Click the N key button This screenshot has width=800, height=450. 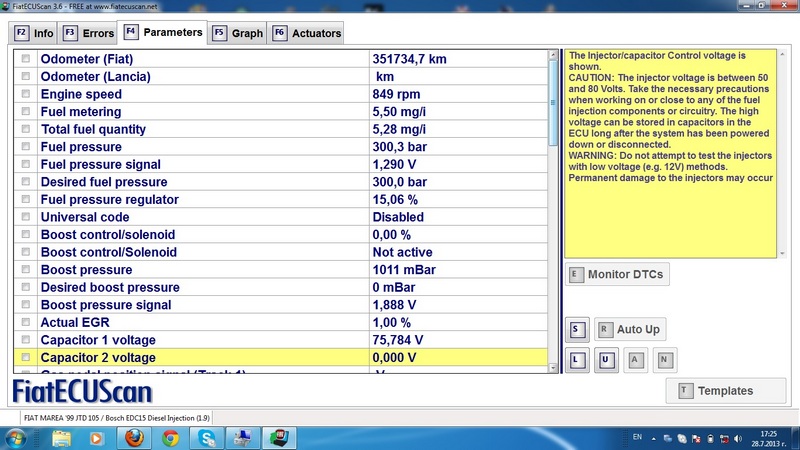coord(663,360)
